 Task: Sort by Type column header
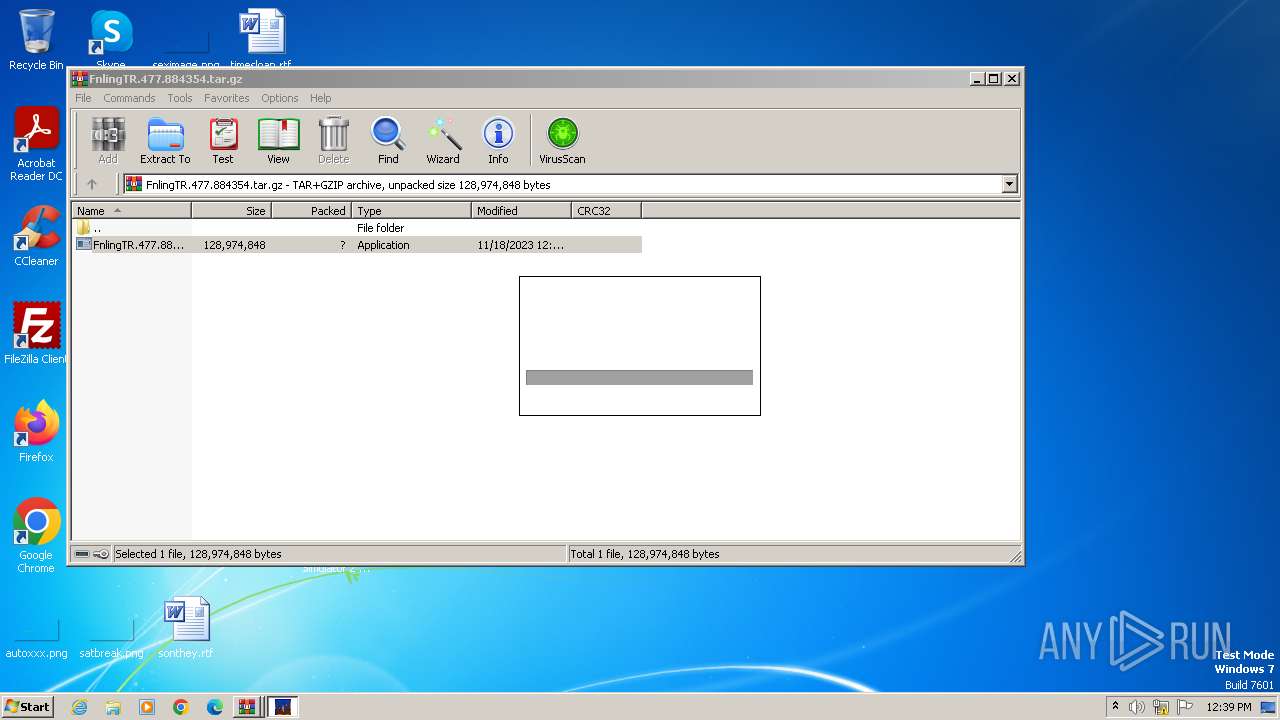pyautogui.click(x=411, y=211)
